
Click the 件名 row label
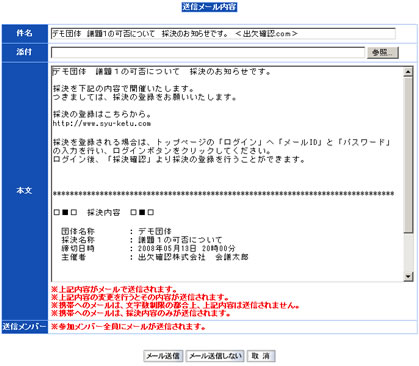24,33
